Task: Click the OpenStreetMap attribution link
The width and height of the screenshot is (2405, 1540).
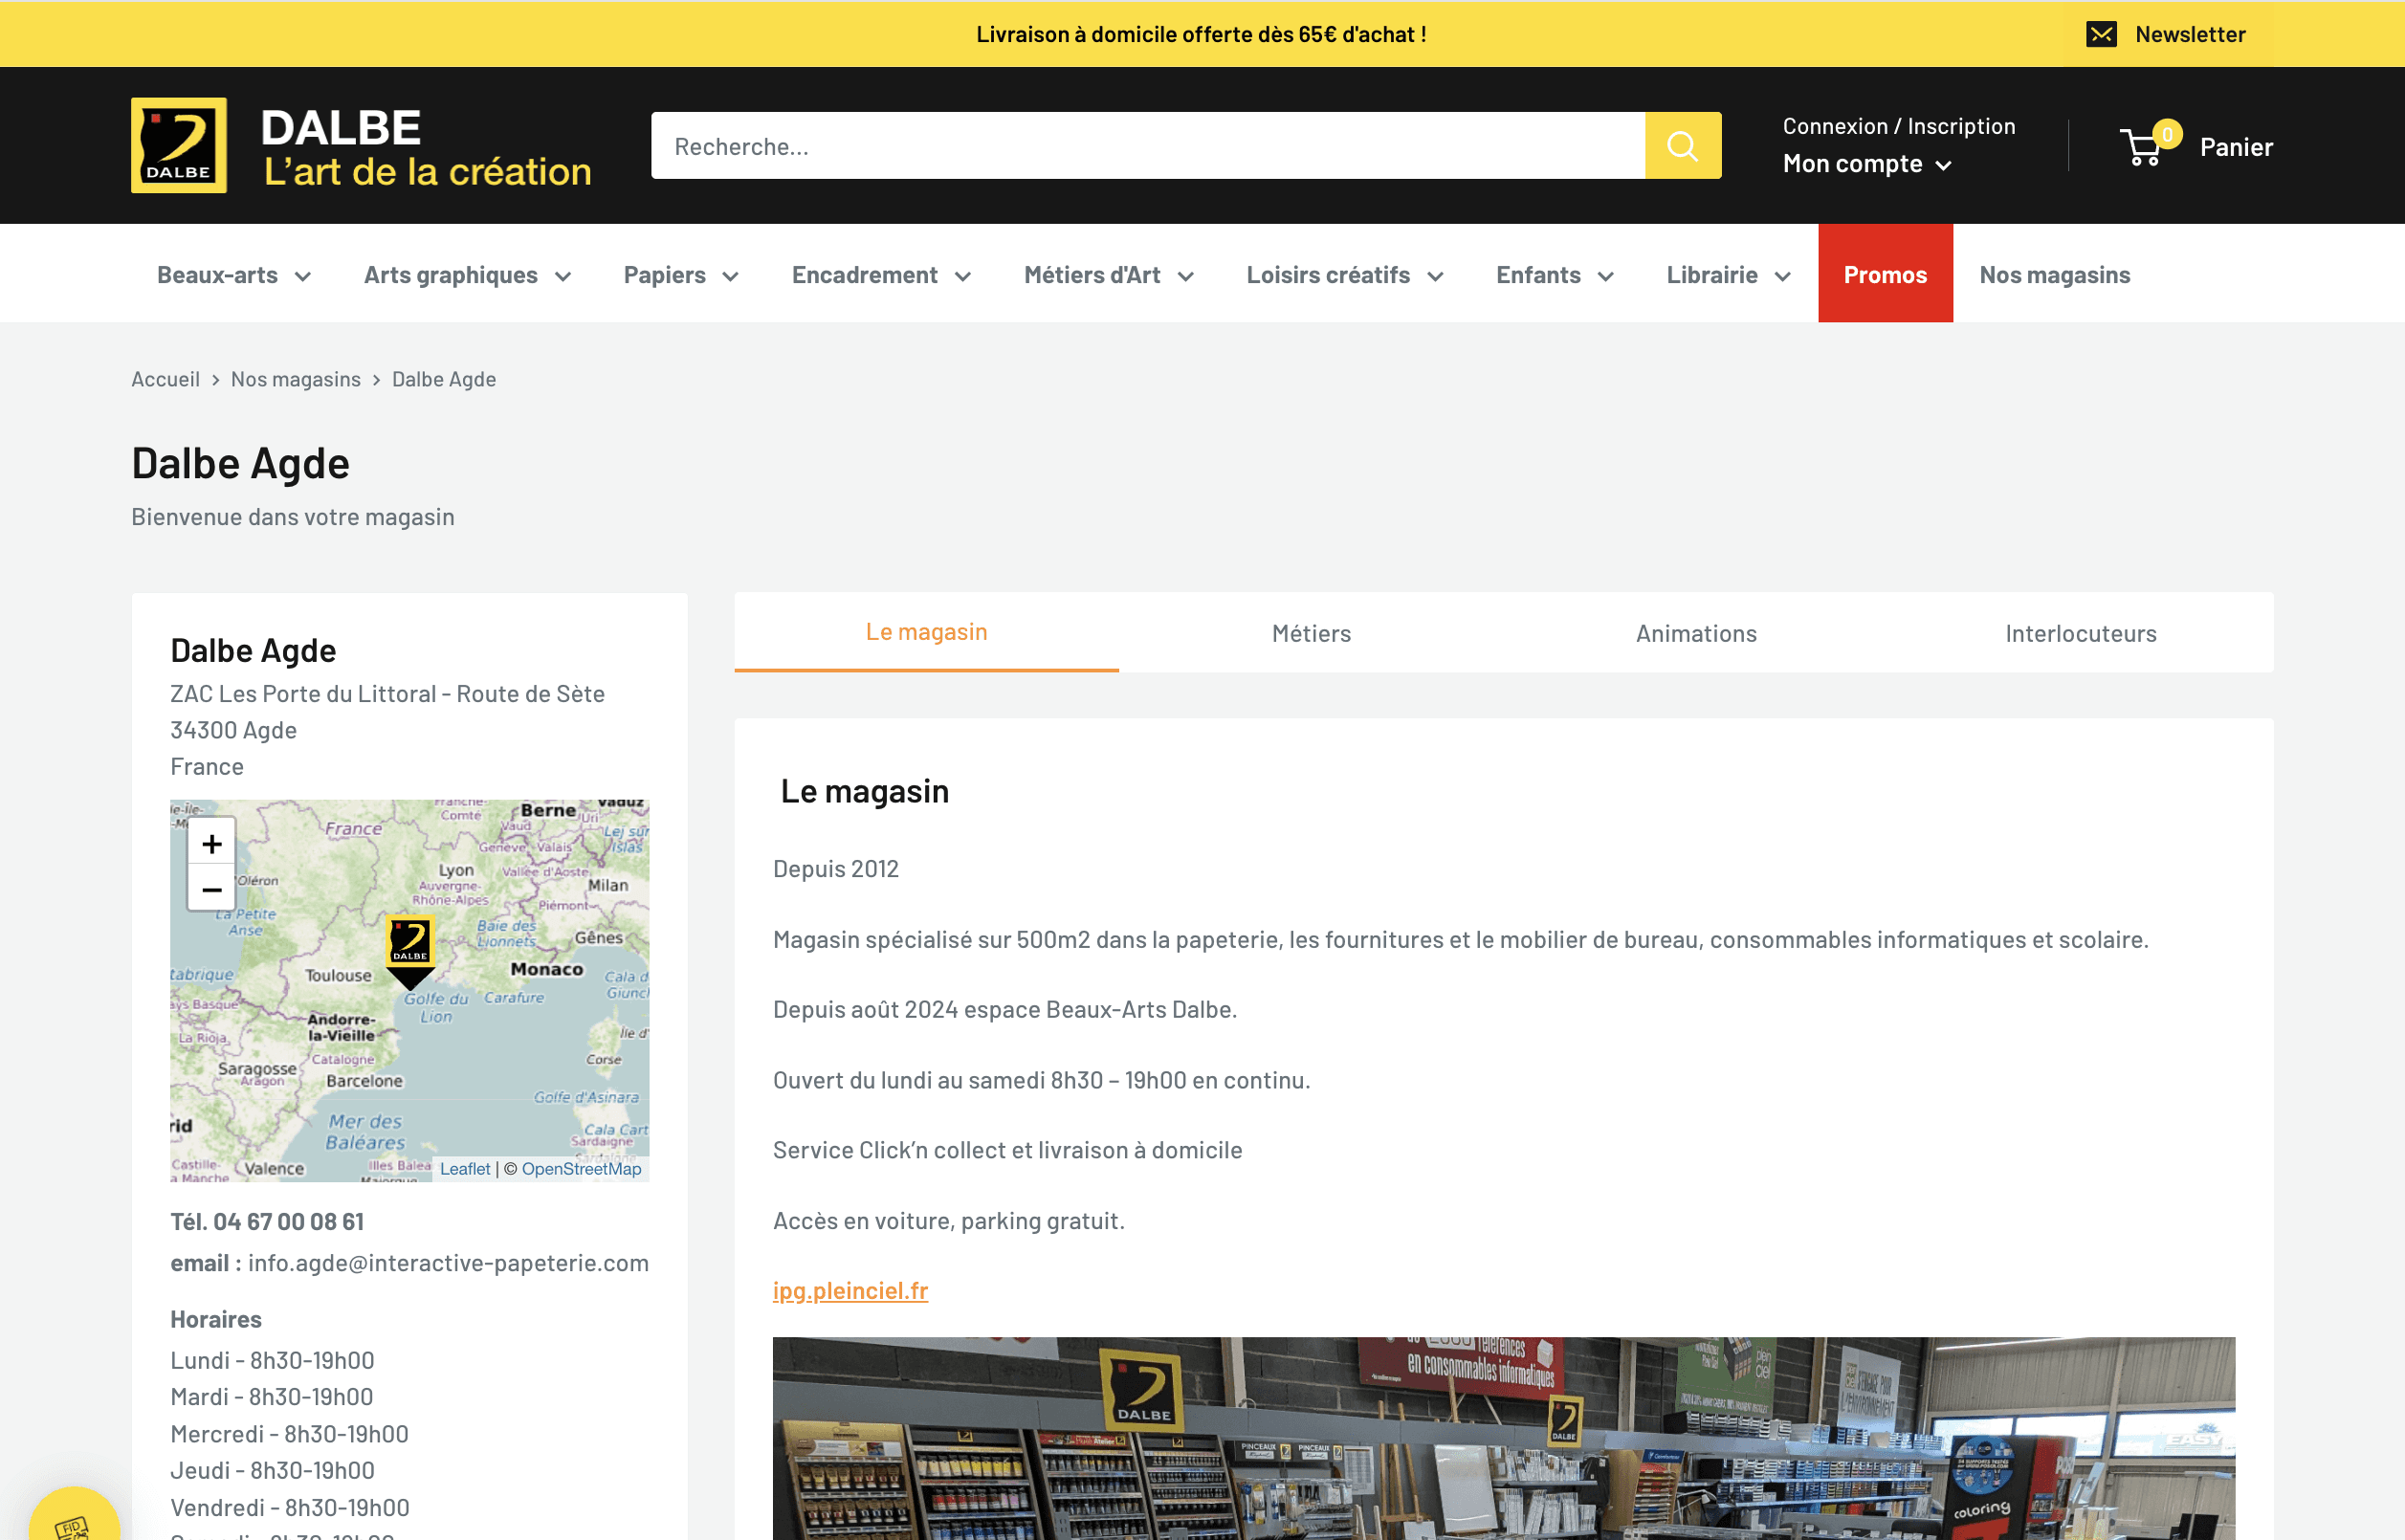Action: click(x=581, y=1169)
